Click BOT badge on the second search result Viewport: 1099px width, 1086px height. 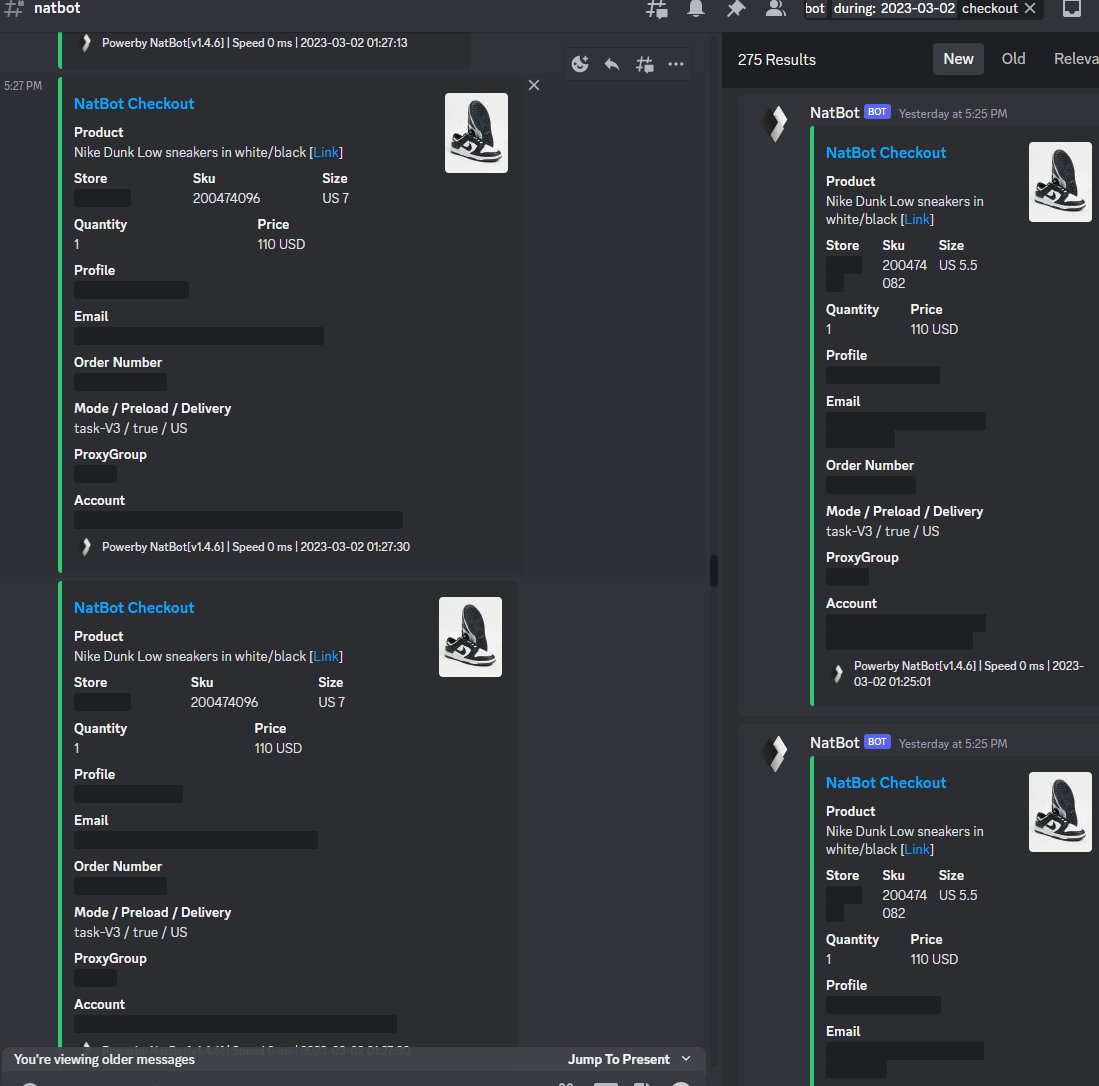[877, 742]
